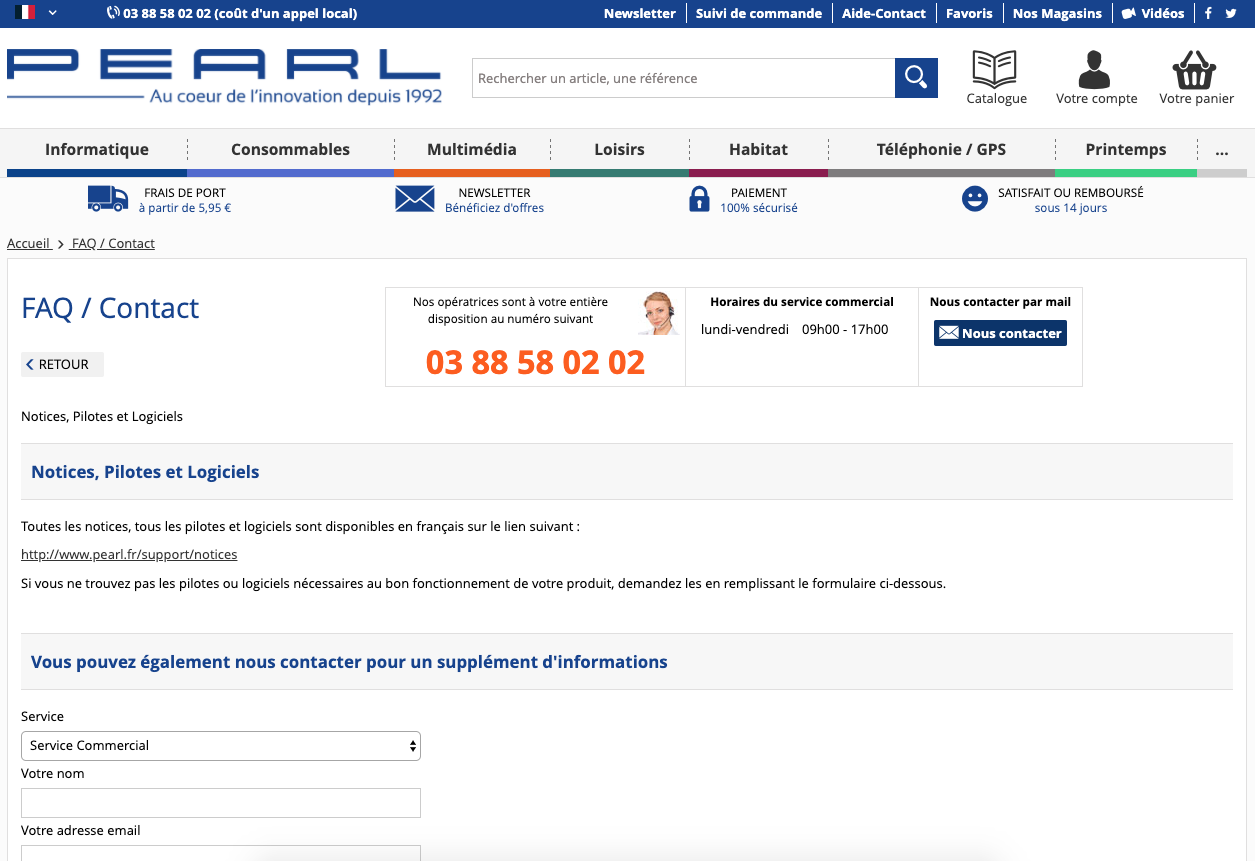
Task: Open the Votre panier basket icon
Action: pos(1196,68)
